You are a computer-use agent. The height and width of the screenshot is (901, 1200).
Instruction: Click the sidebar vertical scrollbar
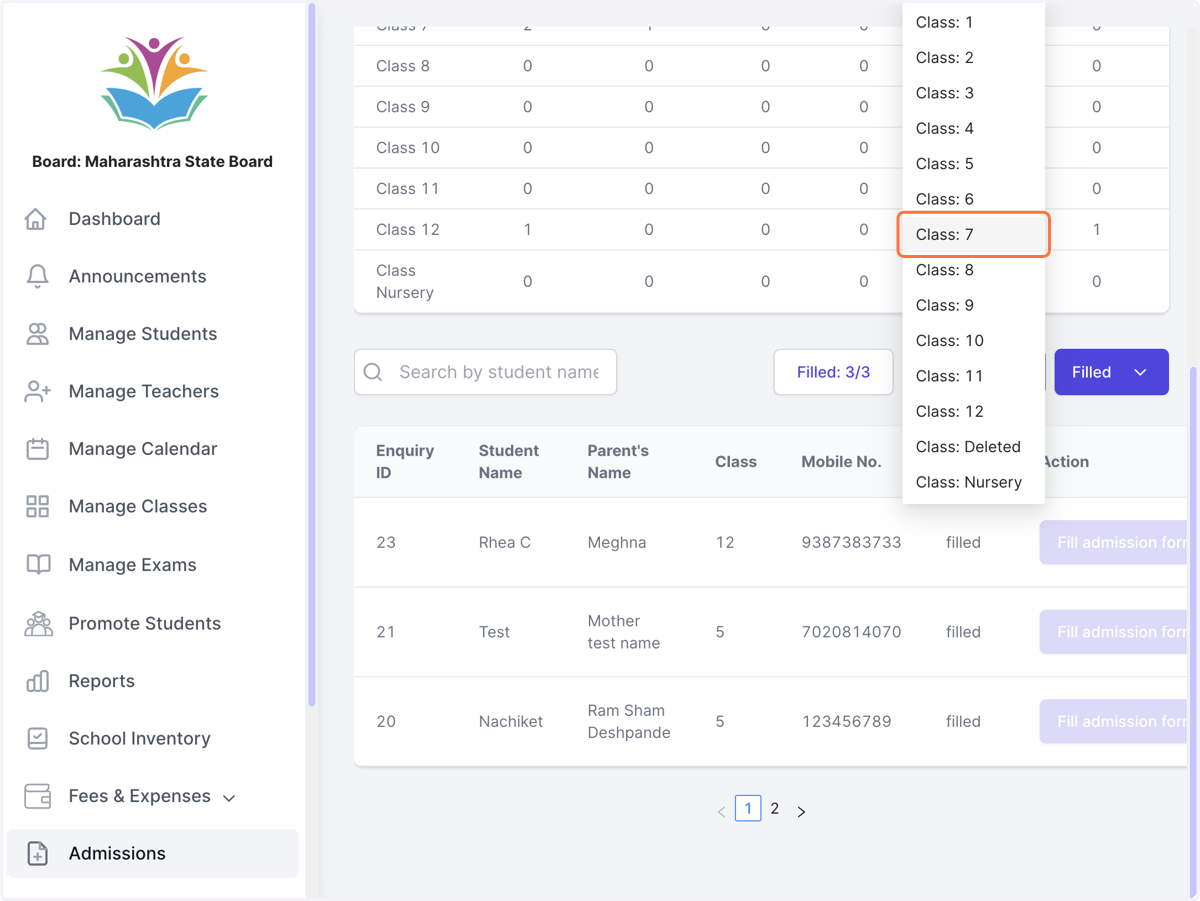(312, 355)
